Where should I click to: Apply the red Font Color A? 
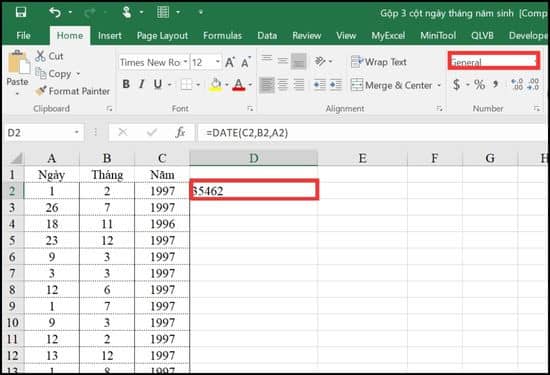pos(239,85)
